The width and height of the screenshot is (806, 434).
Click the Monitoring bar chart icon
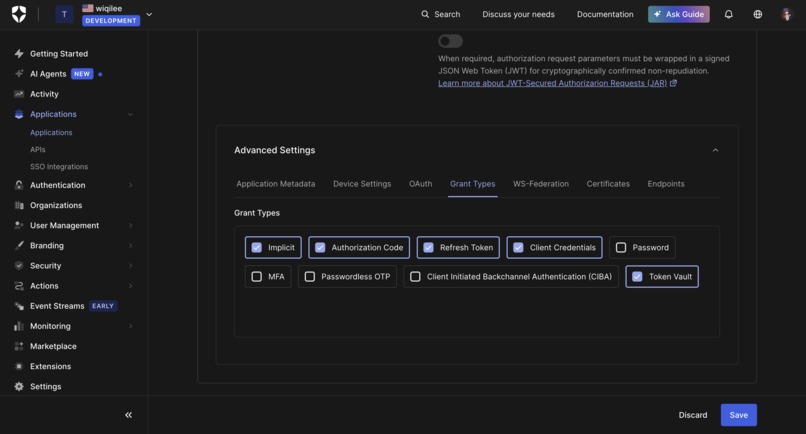(x=19, y=326)
